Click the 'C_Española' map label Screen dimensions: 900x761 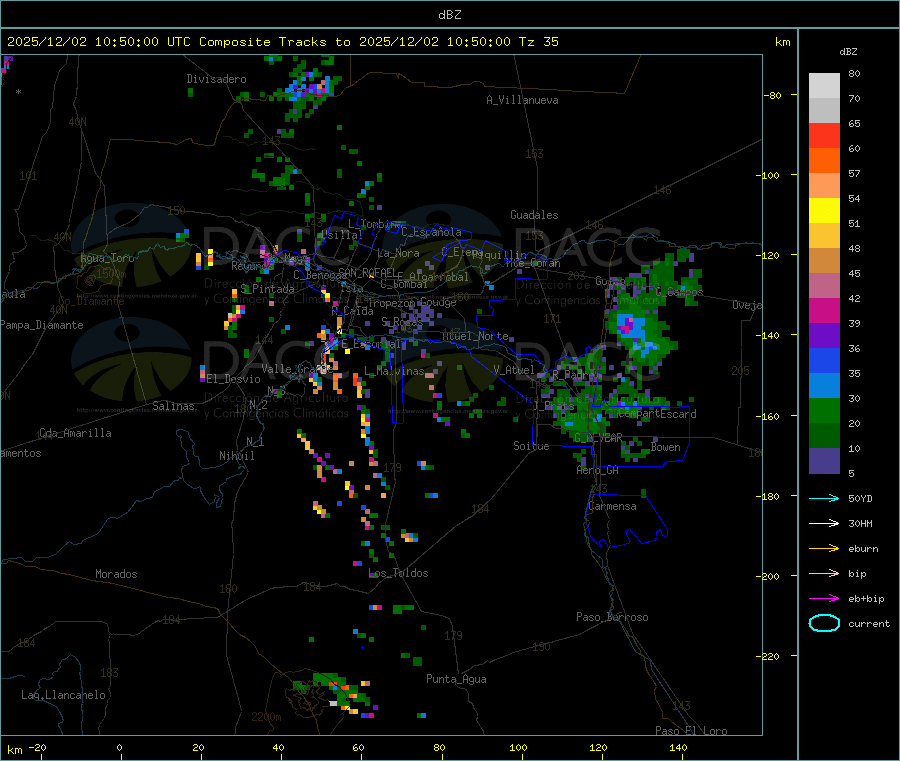(431, 232)
